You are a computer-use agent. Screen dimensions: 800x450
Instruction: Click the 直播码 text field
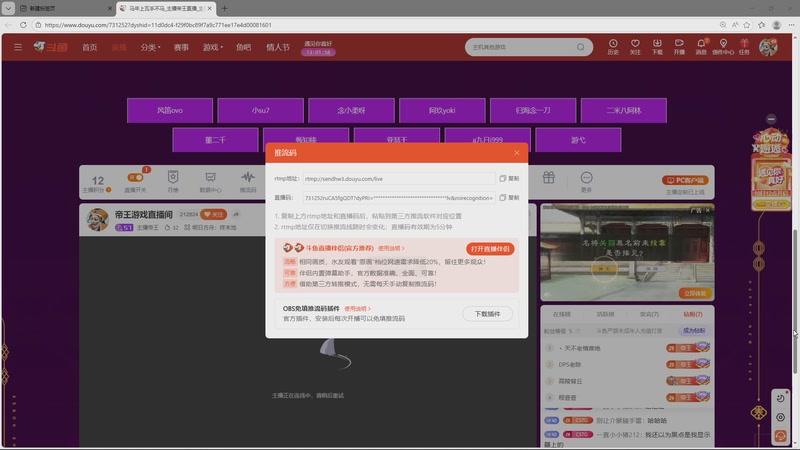(399, 197)
